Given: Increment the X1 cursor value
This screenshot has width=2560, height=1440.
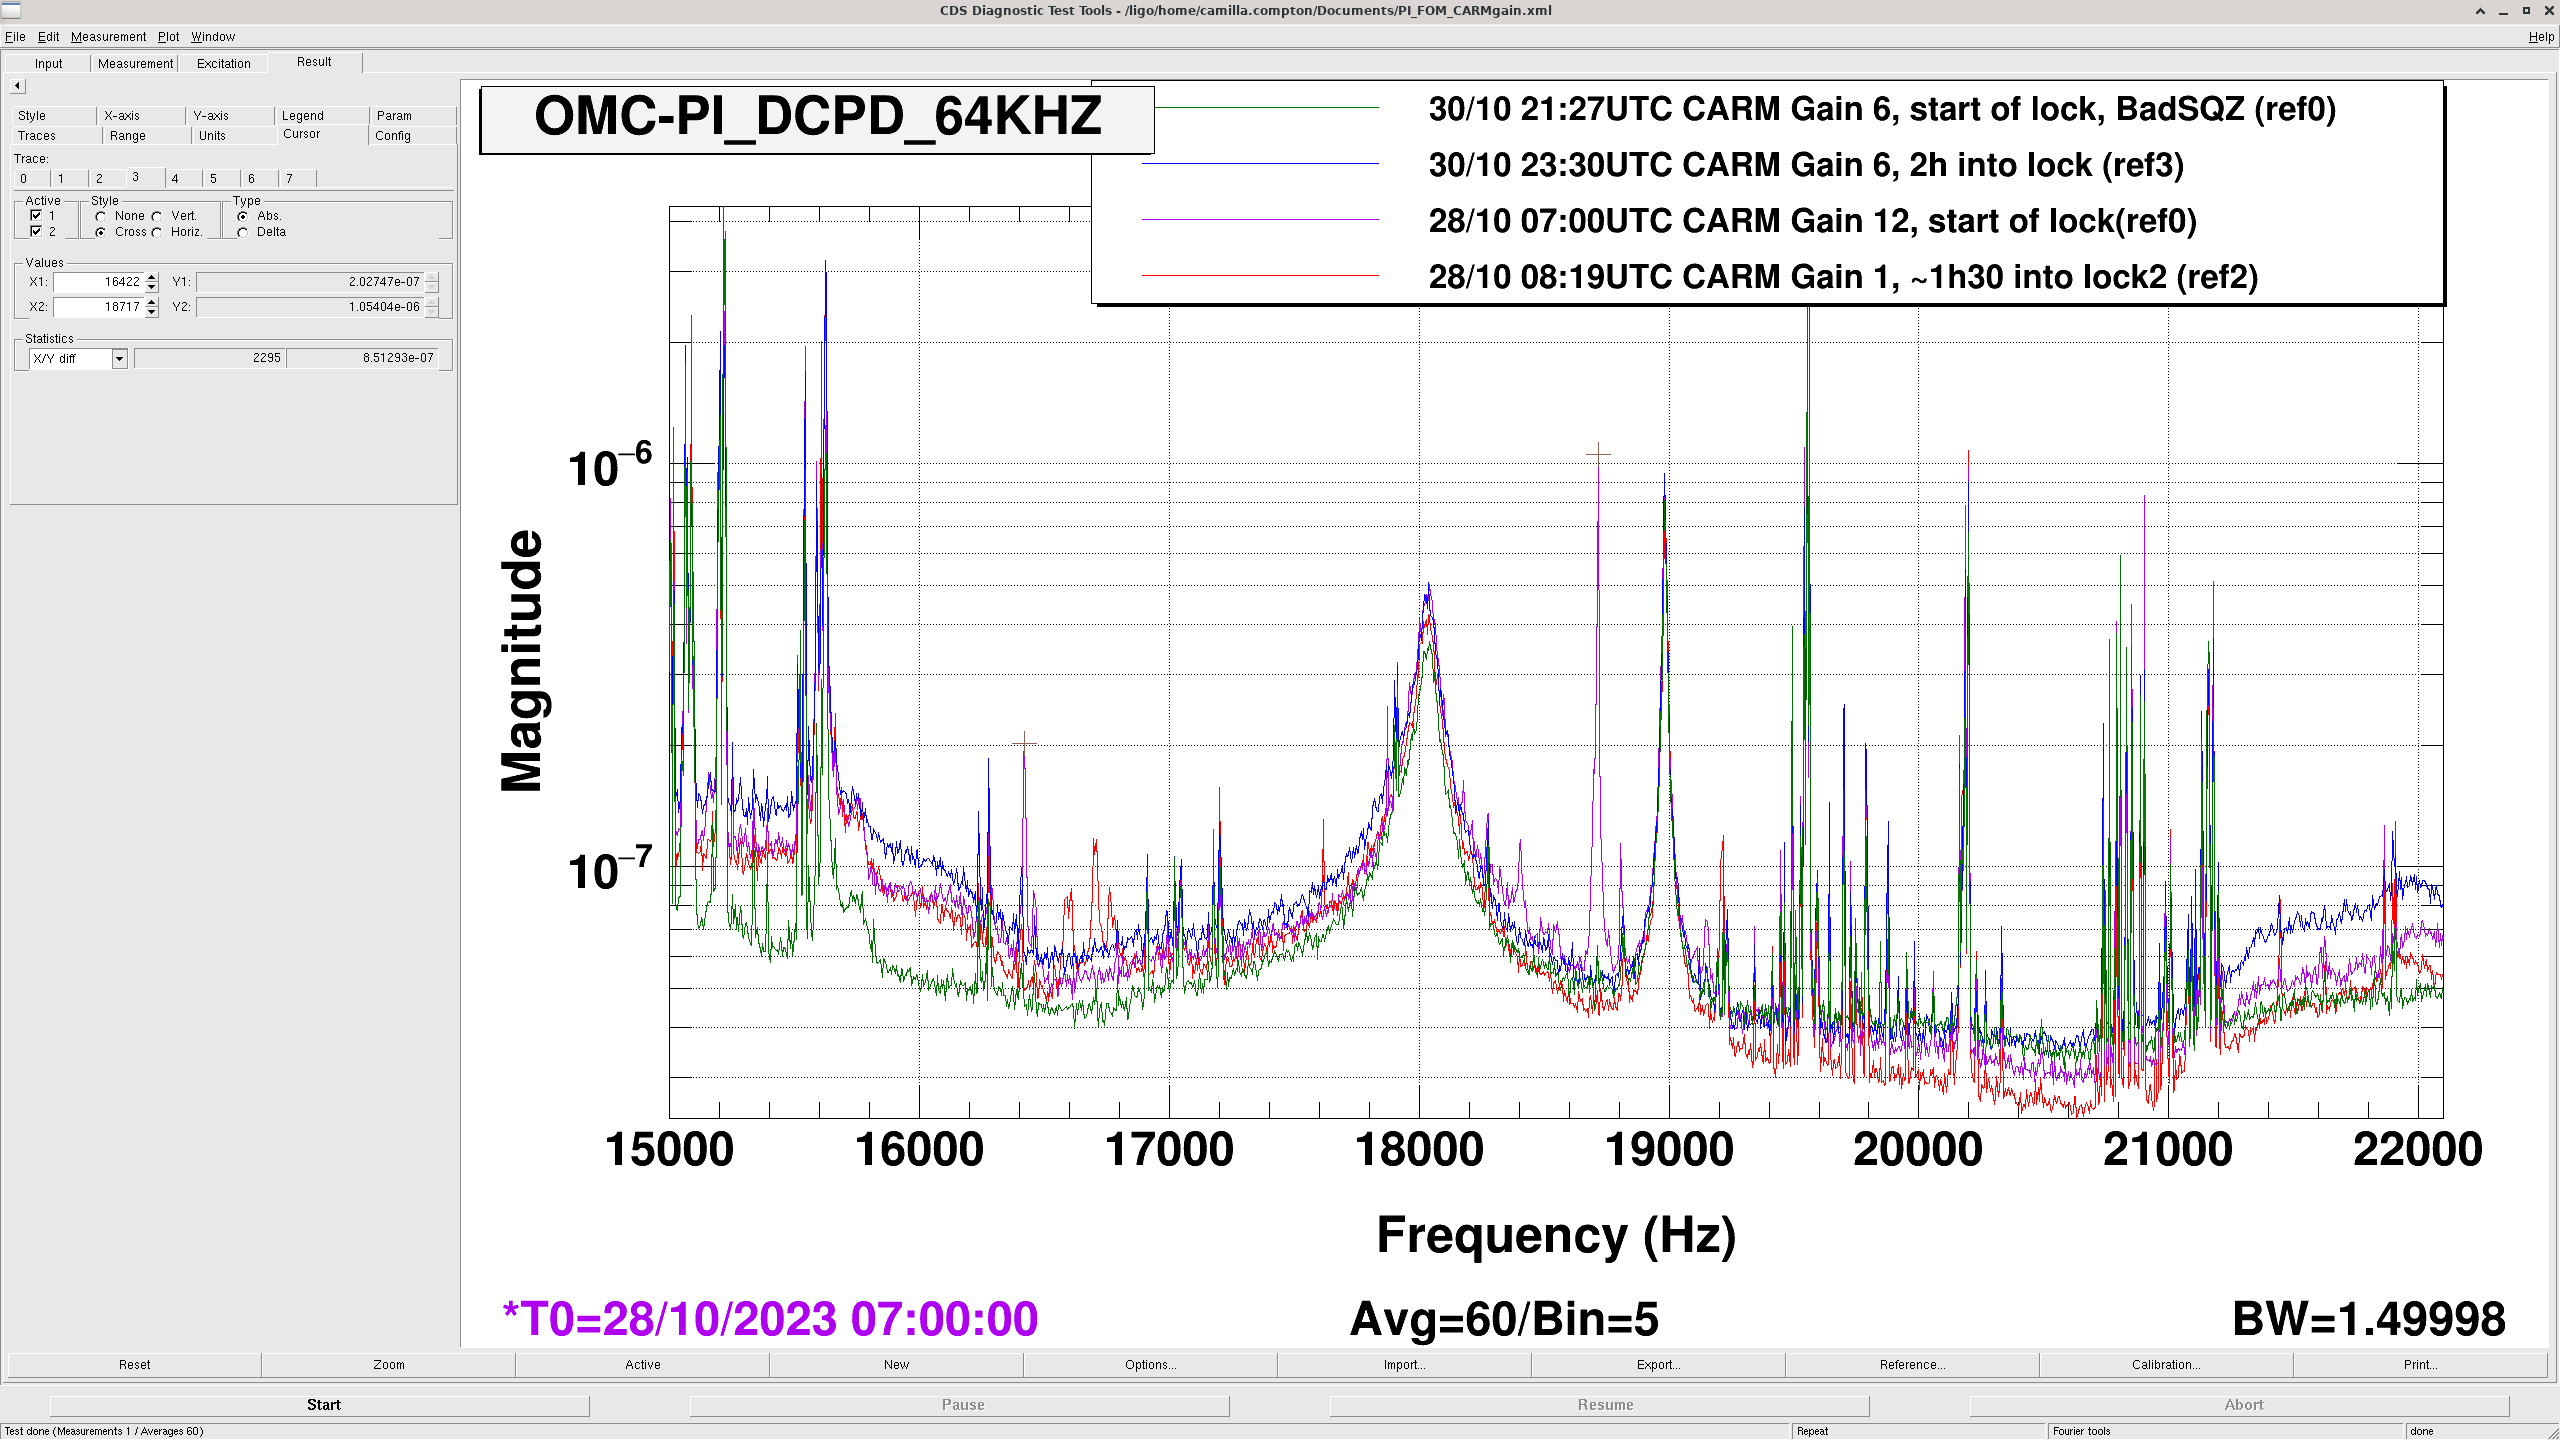Looking at the screenshot, I should point(151,277).
